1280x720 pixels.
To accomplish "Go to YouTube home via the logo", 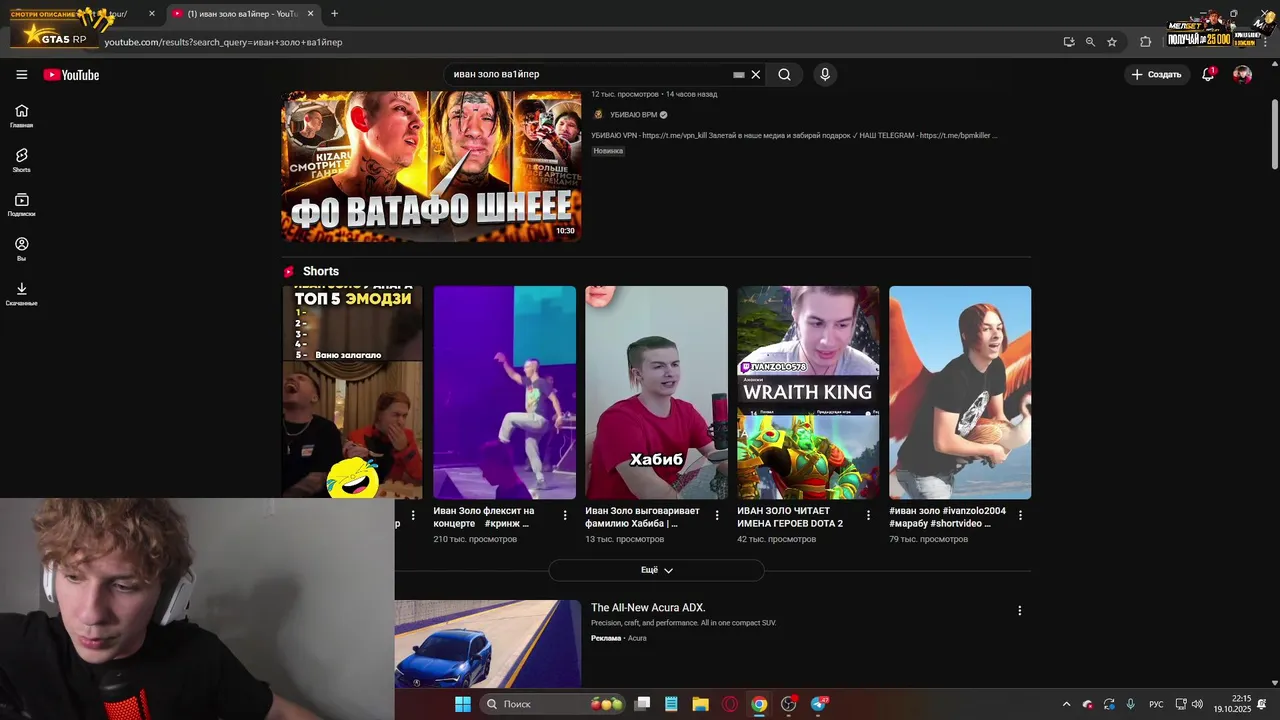I will (71, 75).
